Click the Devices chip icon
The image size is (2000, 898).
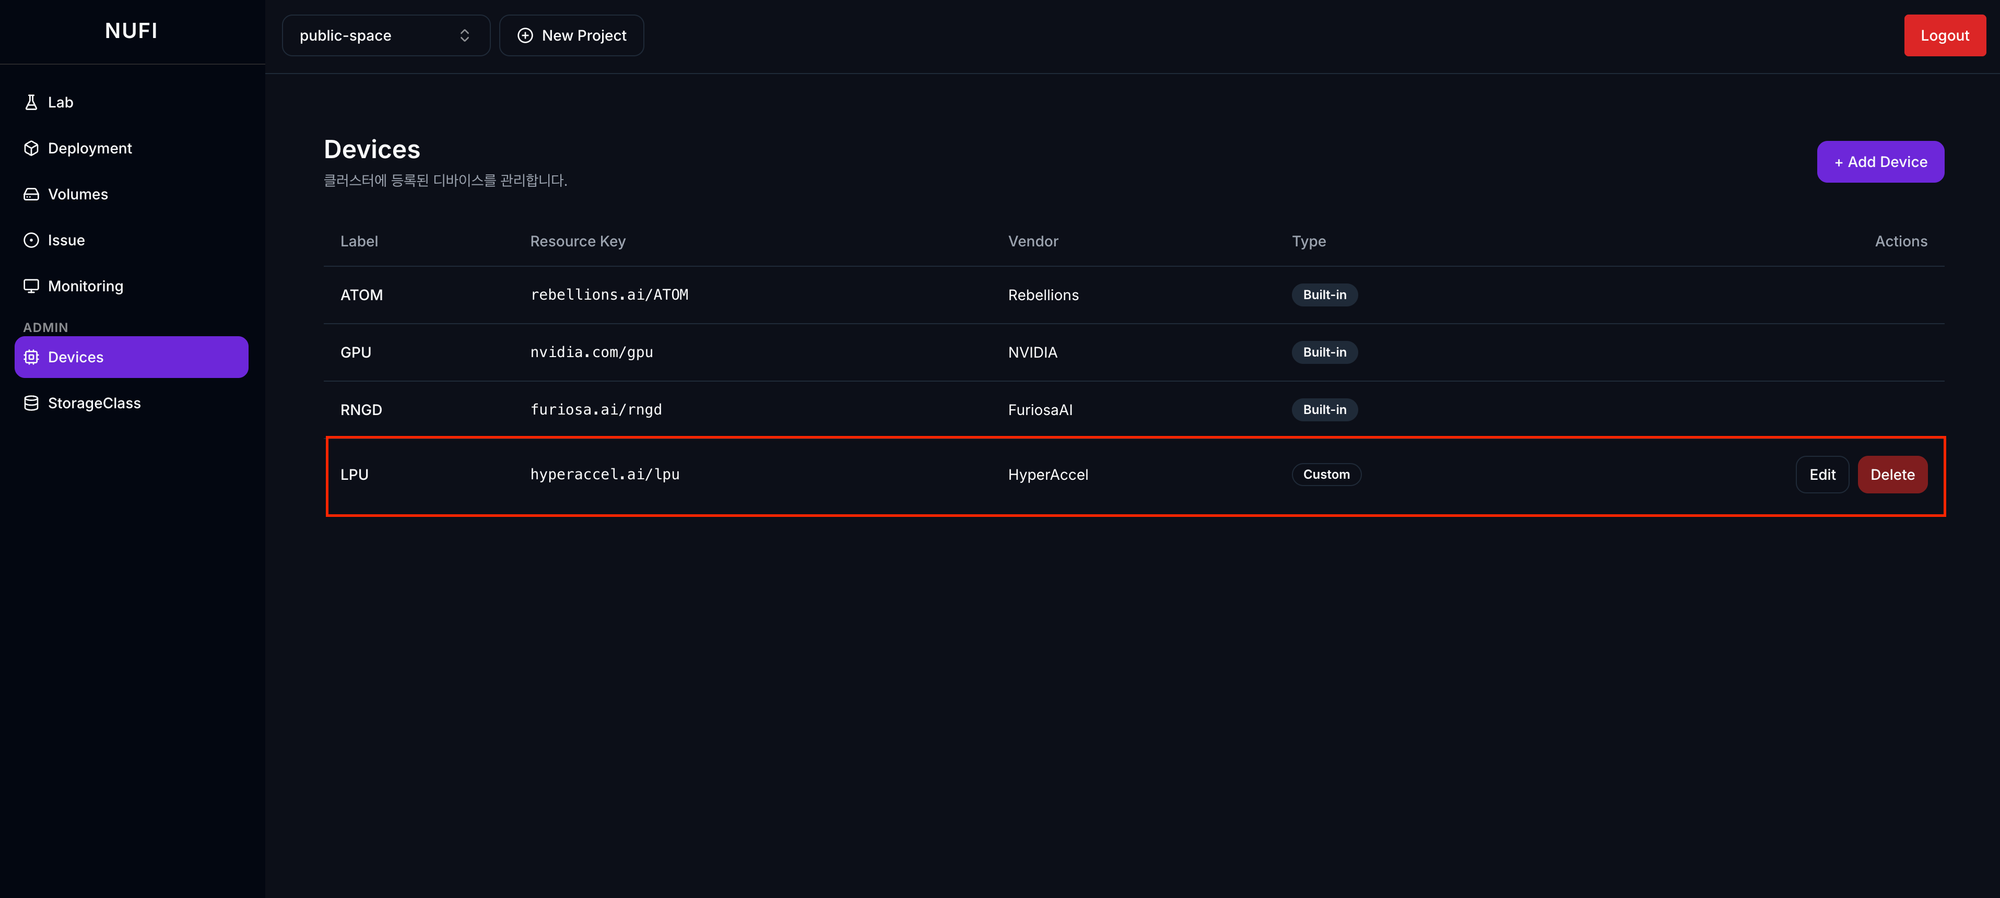click(x=31, y=357)
